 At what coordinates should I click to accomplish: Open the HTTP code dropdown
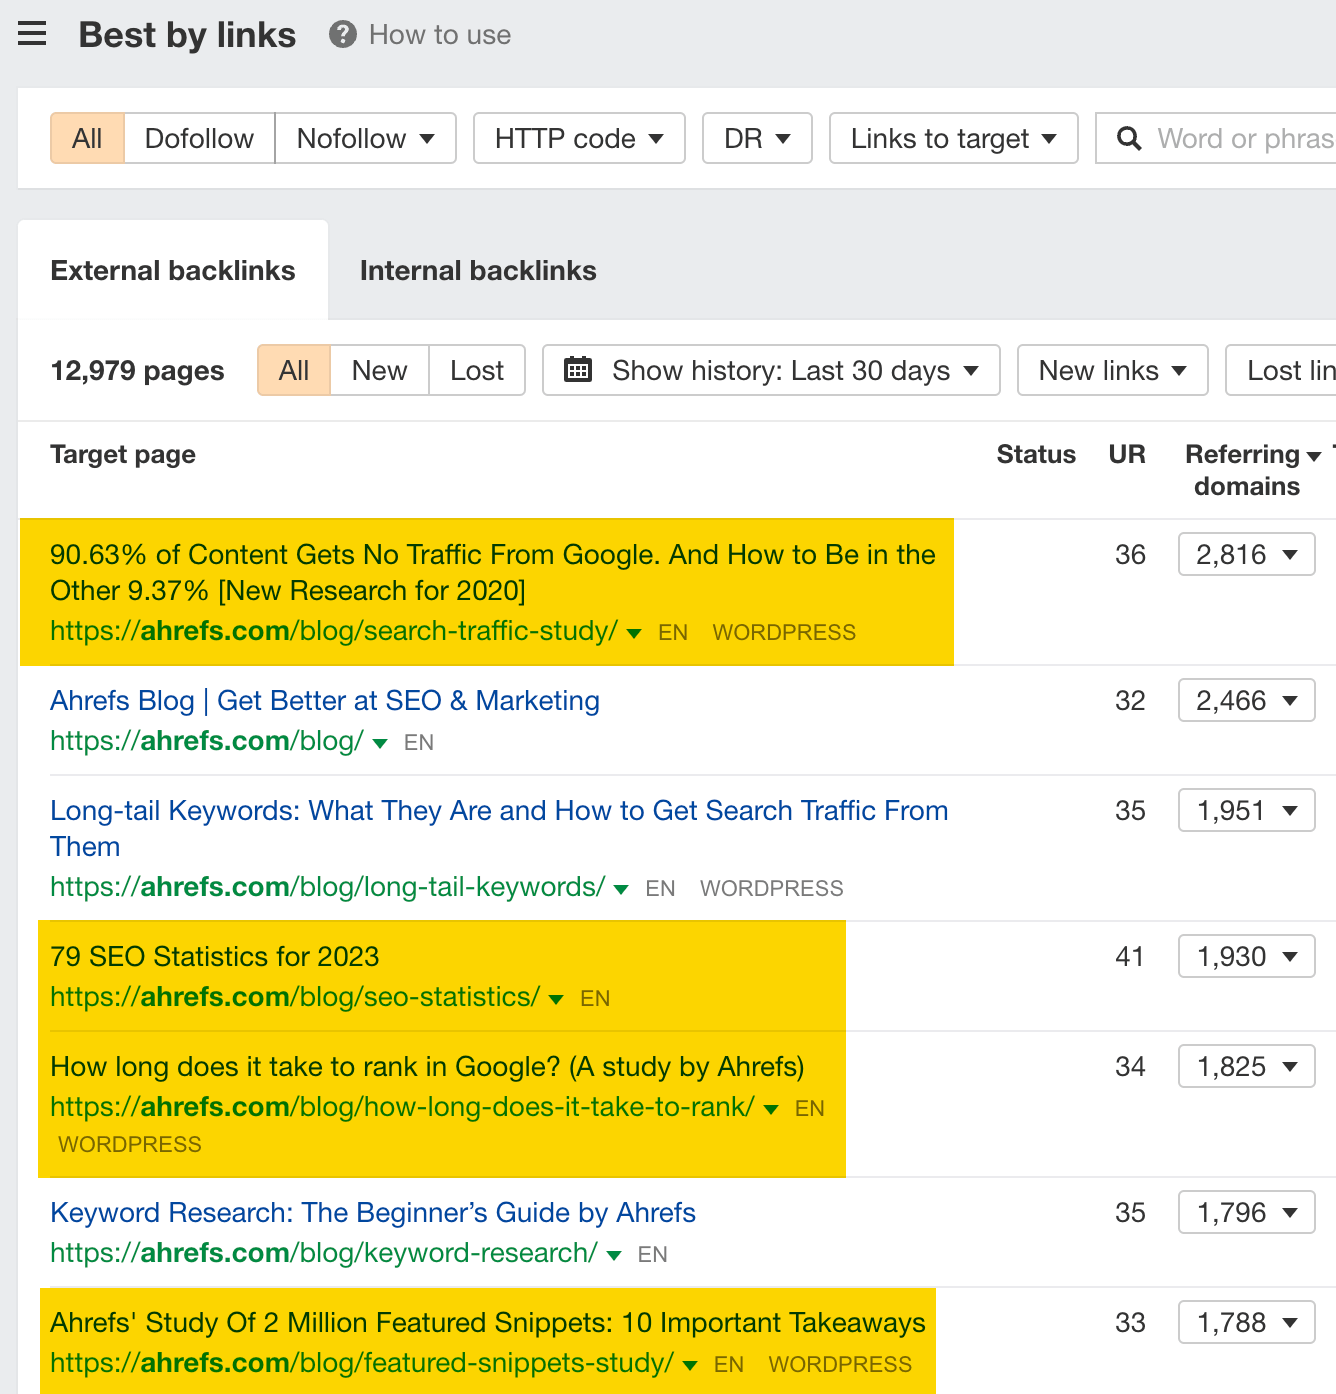click(x=578, y=138)
